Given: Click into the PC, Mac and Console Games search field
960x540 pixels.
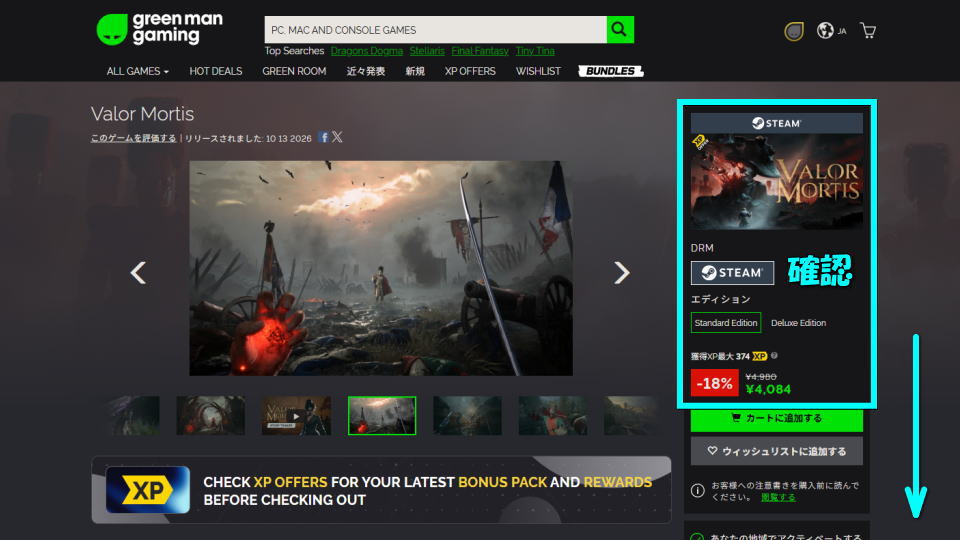Looking at the screenshot, I should (435, 29).
